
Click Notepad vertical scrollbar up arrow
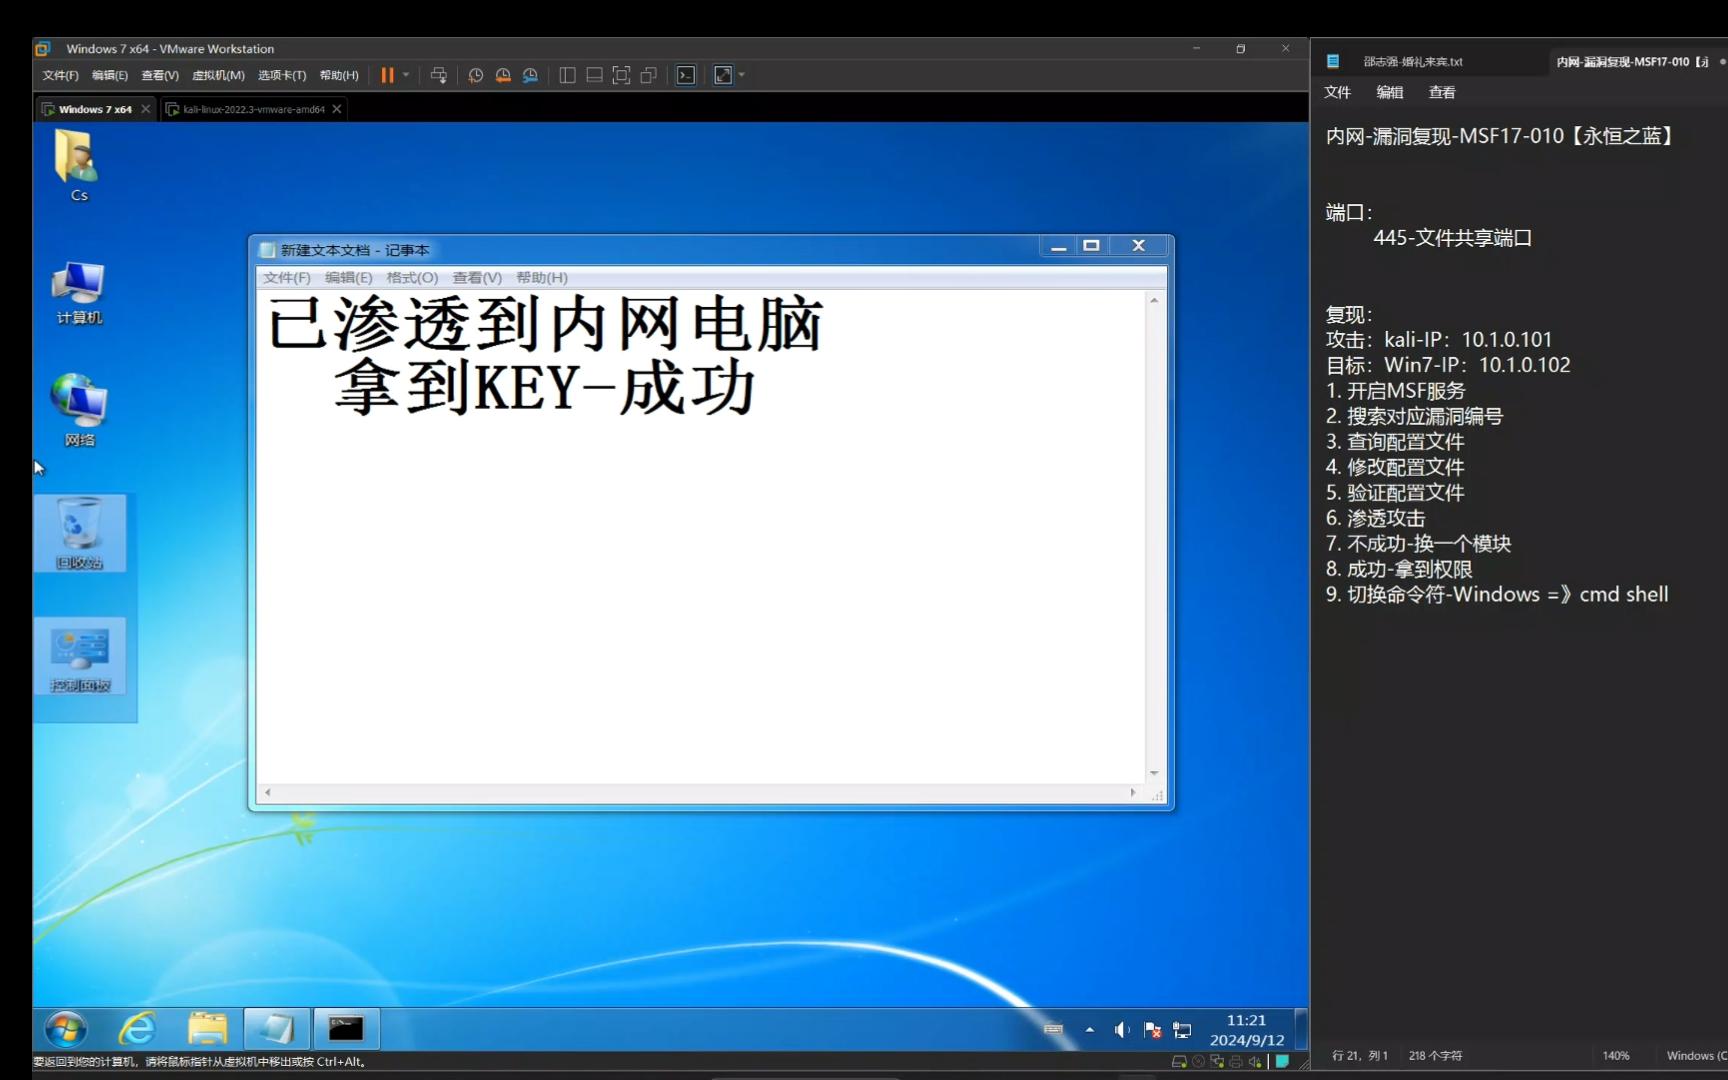tap(1154, 300)
